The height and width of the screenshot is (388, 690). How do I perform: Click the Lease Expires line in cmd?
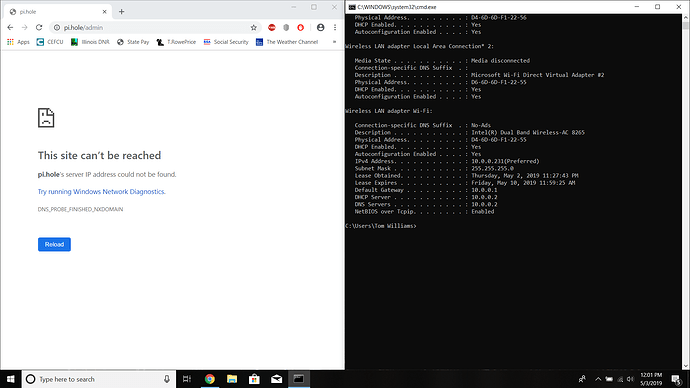tap(465, 183)
